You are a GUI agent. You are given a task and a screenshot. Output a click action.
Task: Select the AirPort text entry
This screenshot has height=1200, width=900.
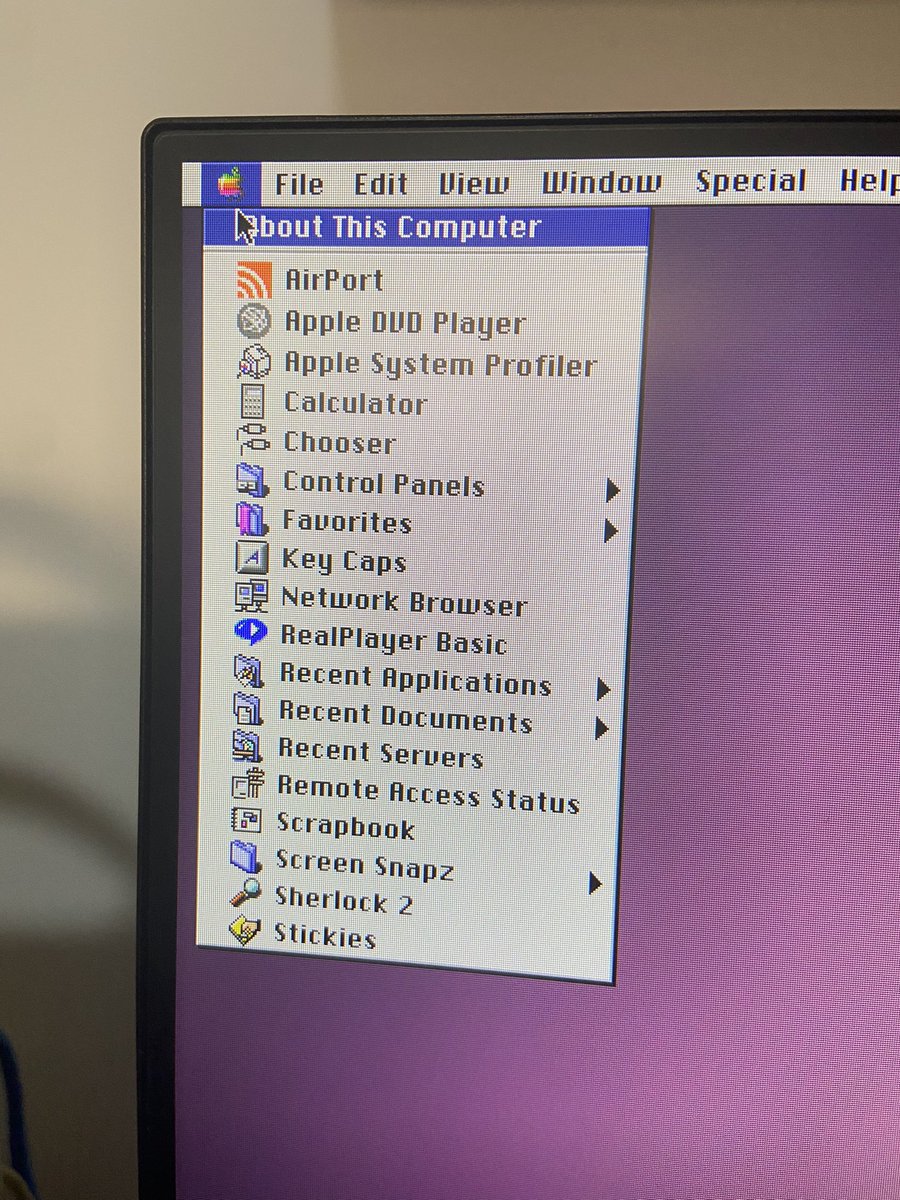click(334, 280)
